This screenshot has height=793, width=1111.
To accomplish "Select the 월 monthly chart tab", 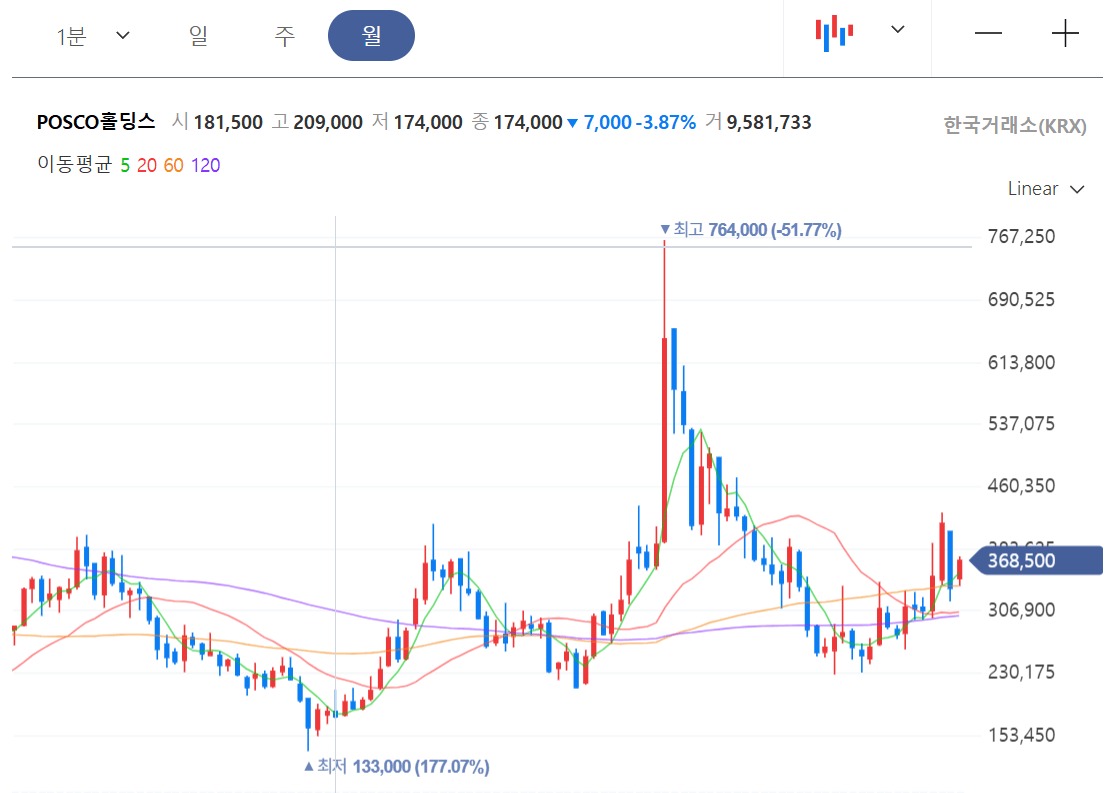I will [371, 35].
